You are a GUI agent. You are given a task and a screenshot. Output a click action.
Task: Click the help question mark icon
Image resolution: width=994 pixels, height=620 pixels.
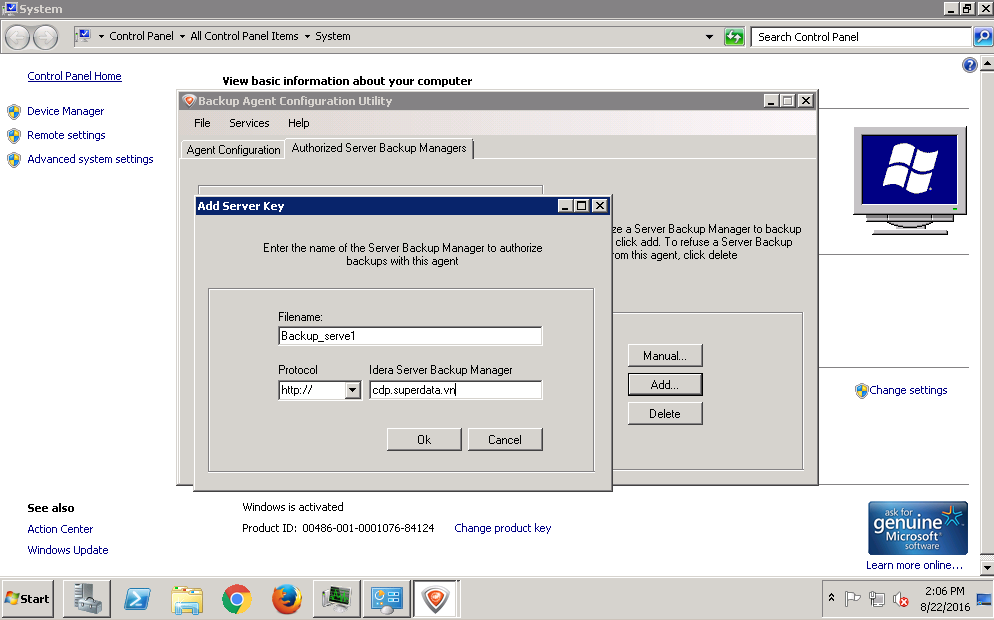[969, 65]
